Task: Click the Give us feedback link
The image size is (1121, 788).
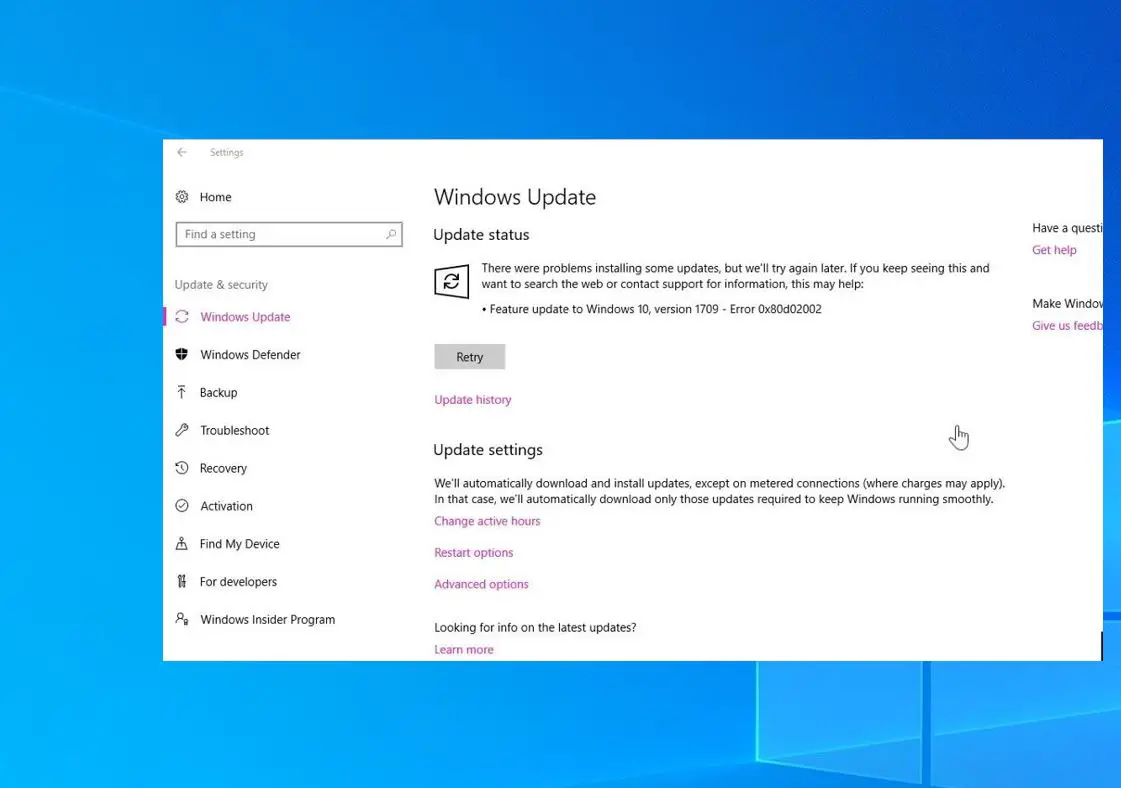Action: (1067, 325)
